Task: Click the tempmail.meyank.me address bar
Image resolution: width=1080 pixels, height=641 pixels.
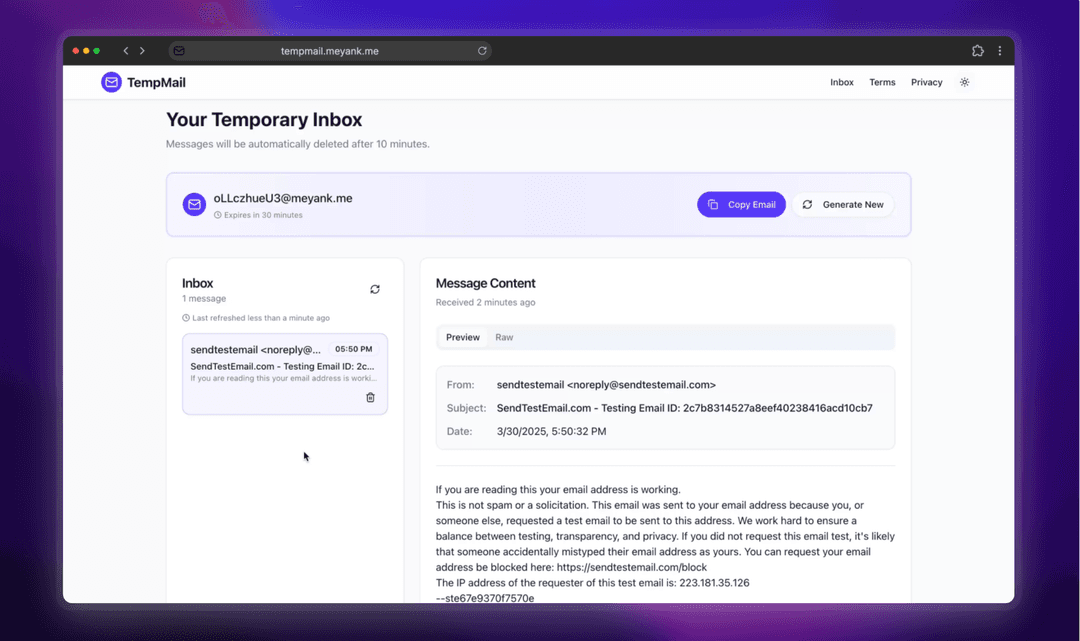Action: coord(329,50)
